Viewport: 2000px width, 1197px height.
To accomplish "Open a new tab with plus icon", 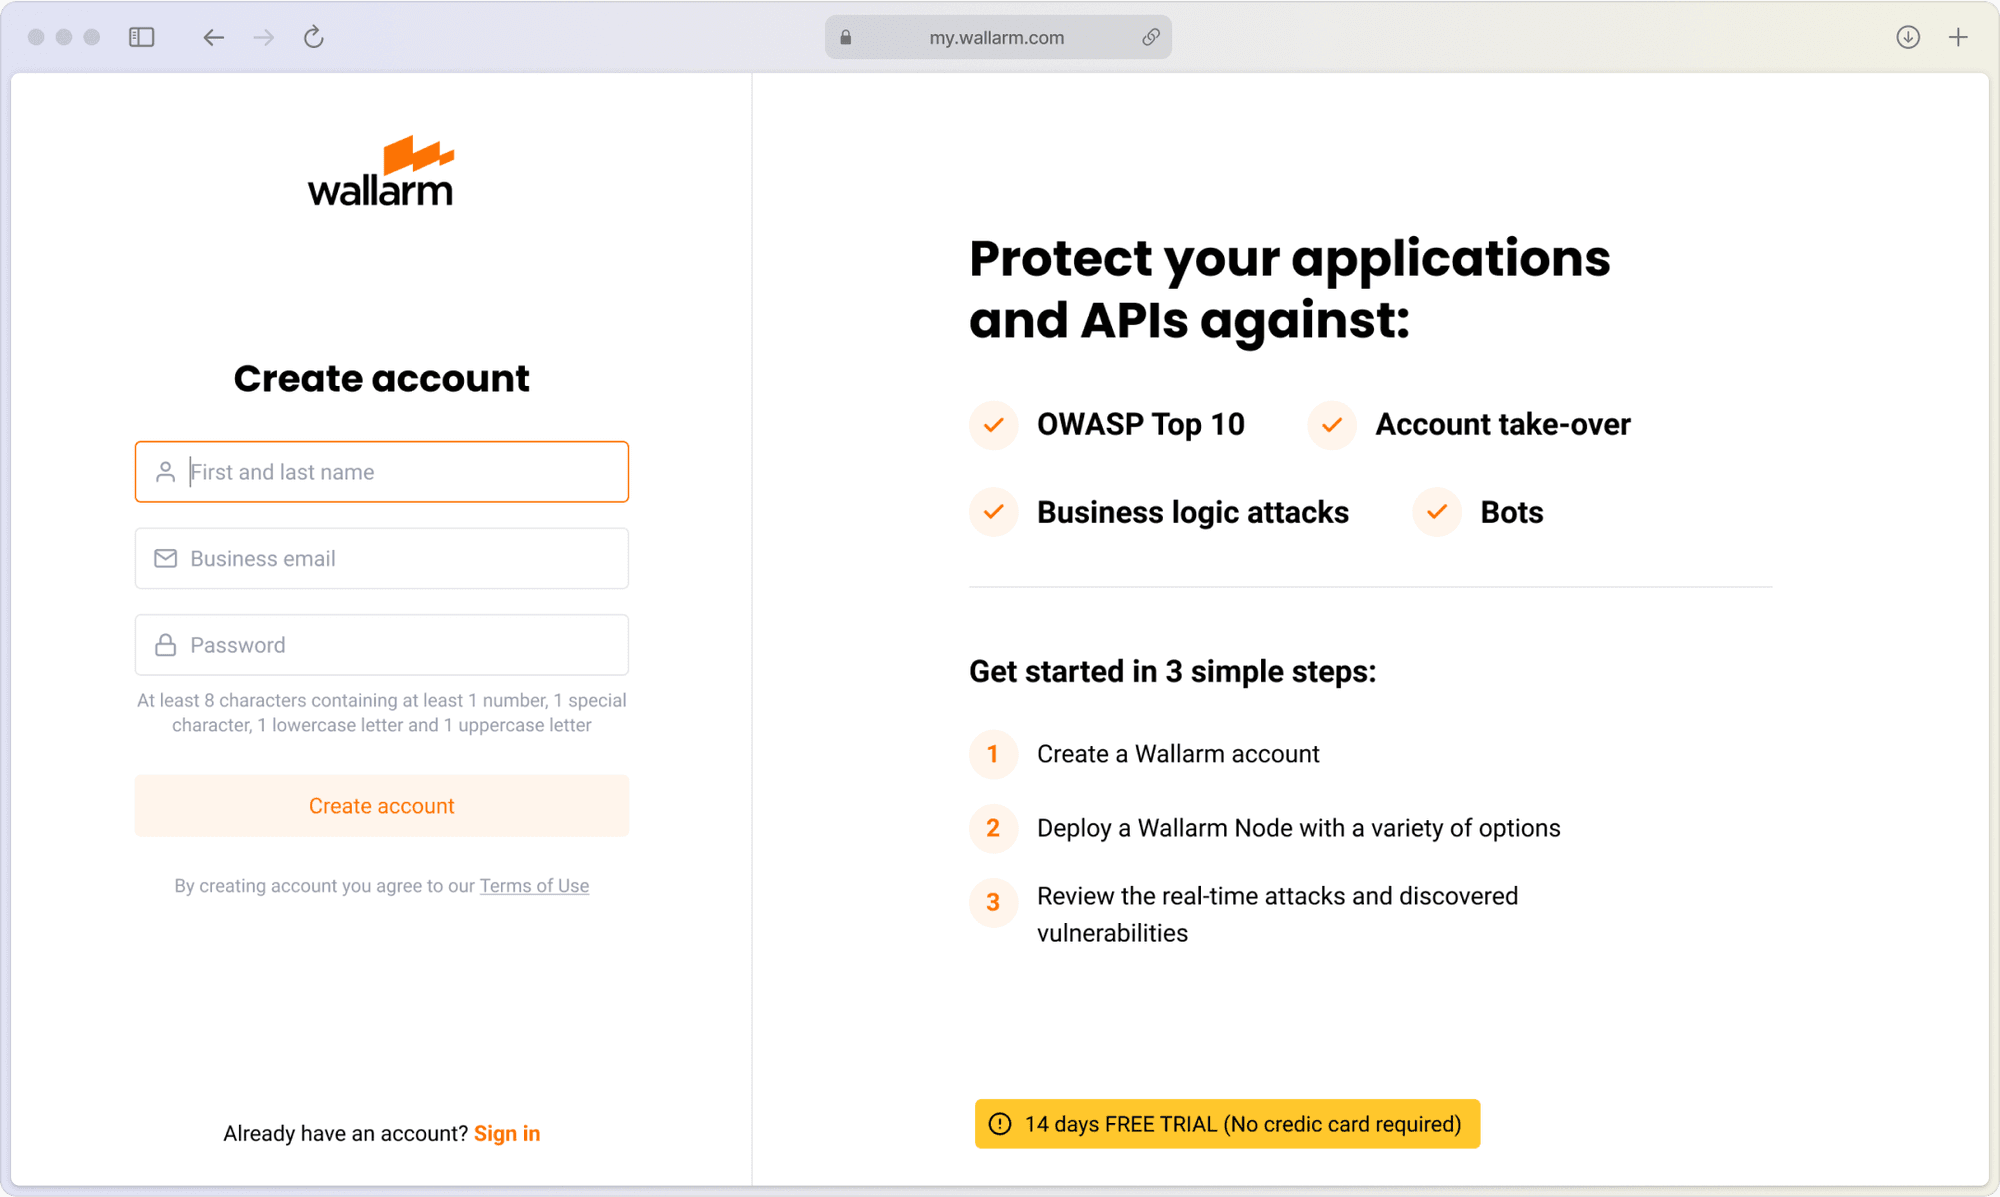I will click(1958, 37).
